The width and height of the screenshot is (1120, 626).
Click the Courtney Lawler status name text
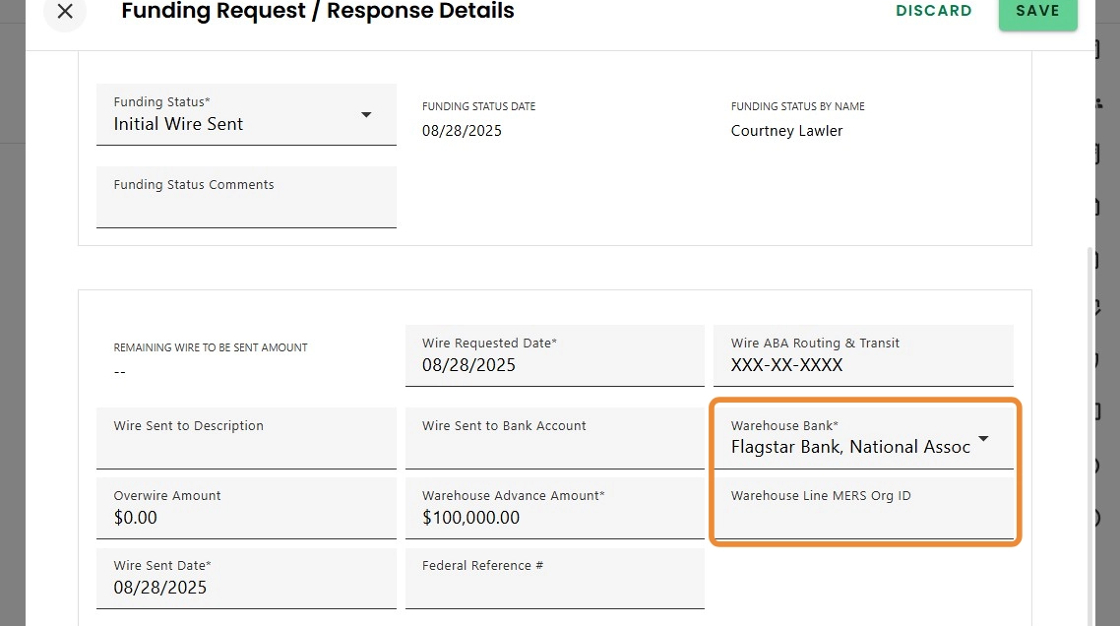(x=787, y=131)
